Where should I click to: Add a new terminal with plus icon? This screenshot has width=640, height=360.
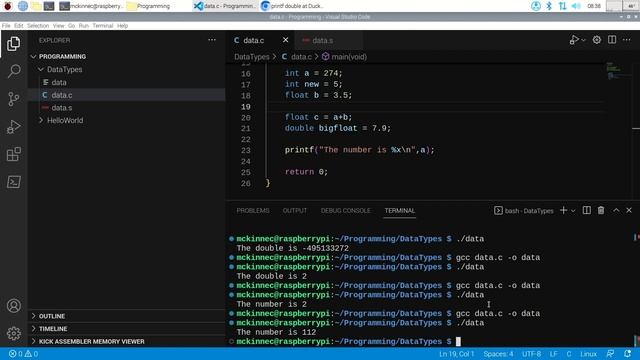click(x=563, y=210)
